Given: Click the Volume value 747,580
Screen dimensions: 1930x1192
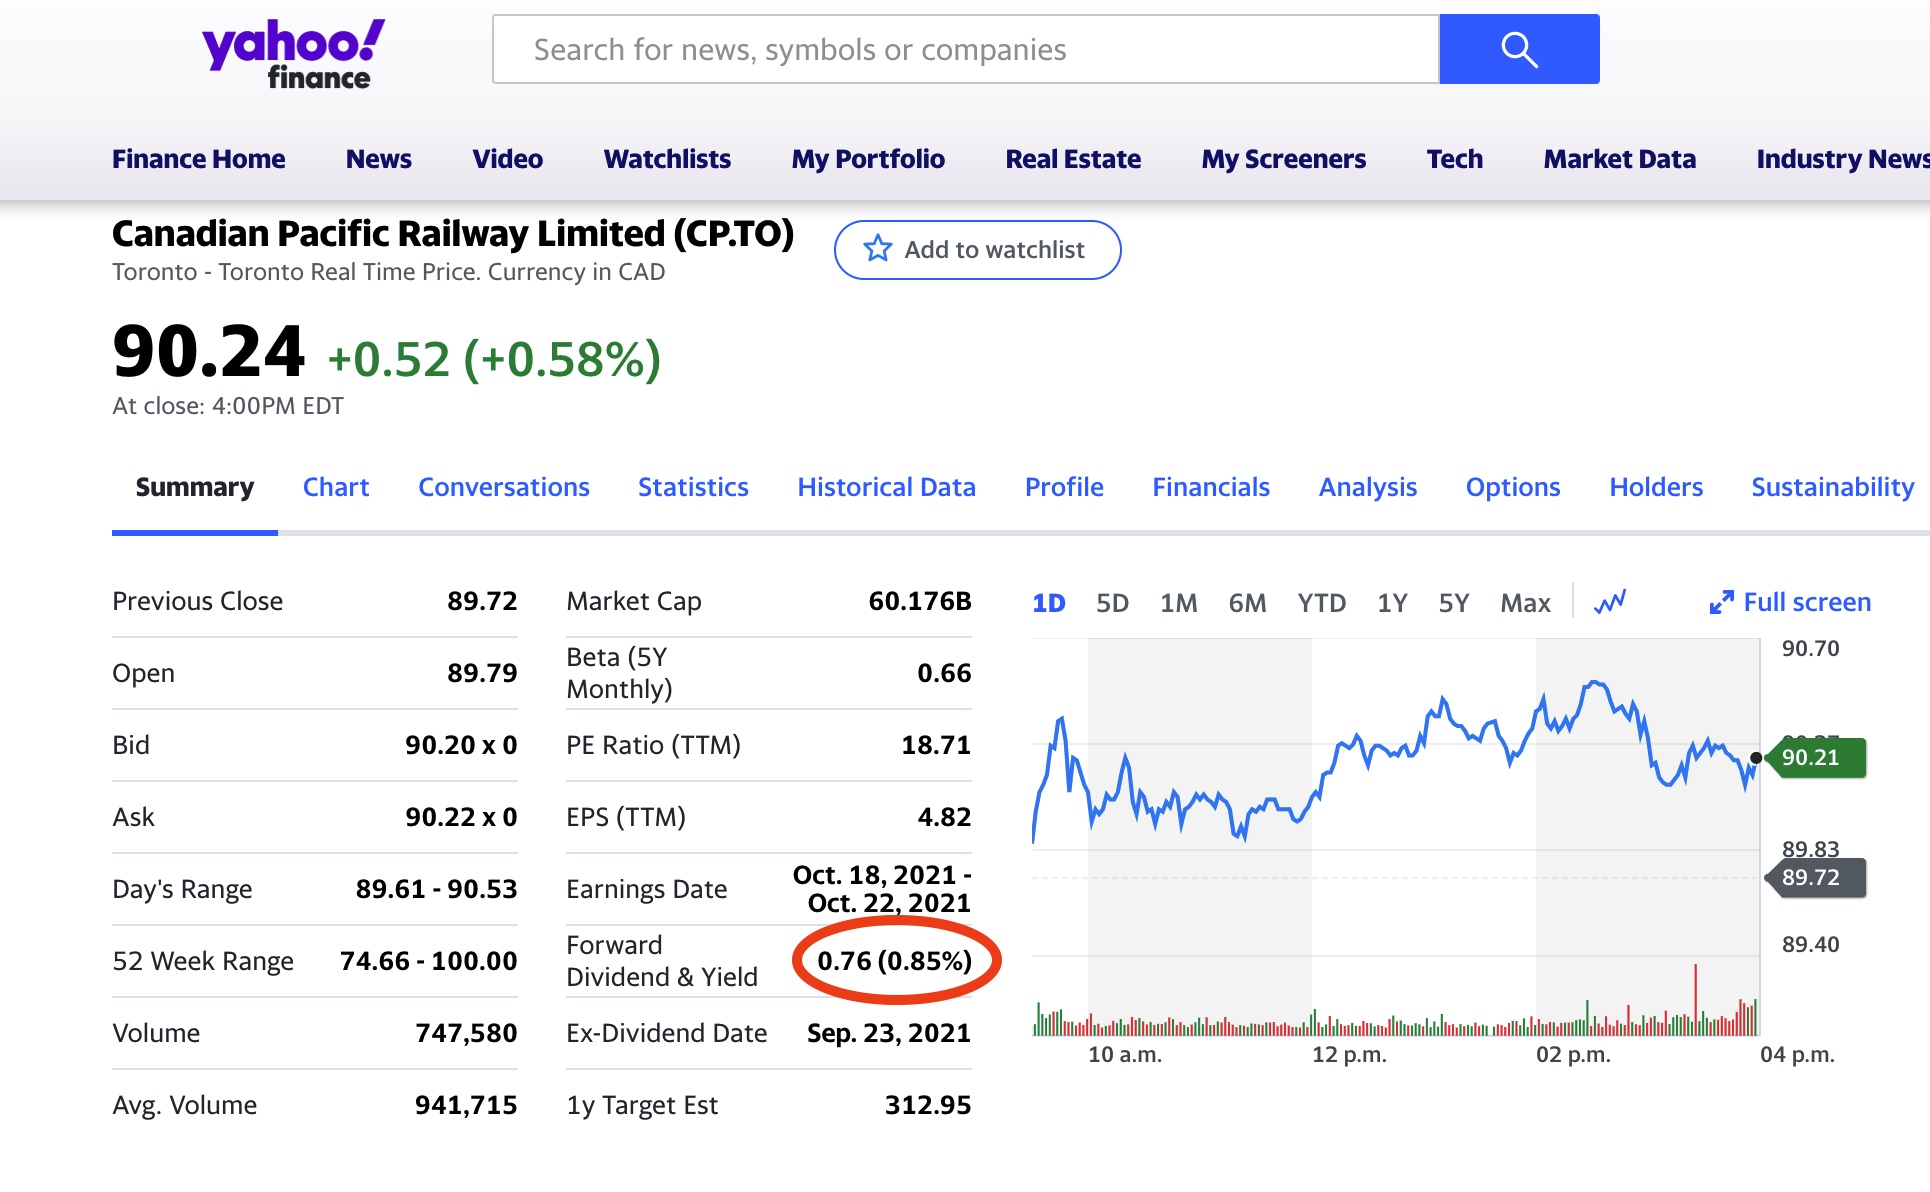Looking at the screenshot, I should click(466, 1033).
